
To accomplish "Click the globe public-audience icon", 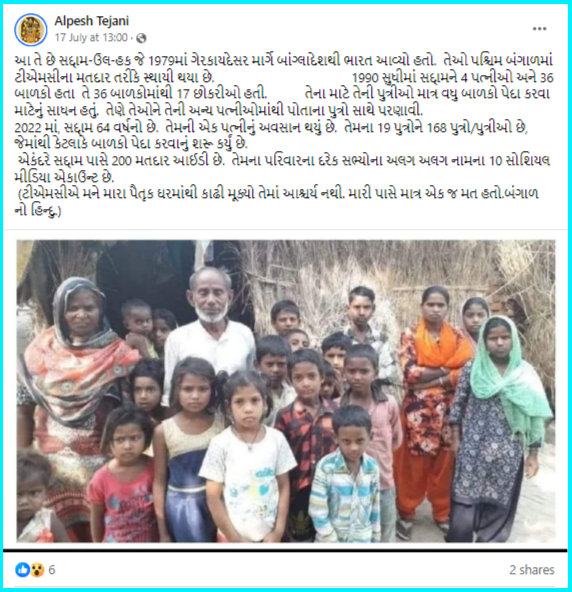I will pyautogui.click(x=141, y=38).
